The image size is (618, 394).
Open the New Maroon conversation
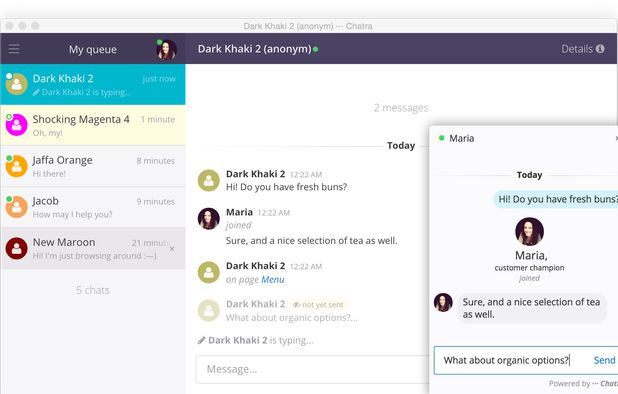point(93,248)
